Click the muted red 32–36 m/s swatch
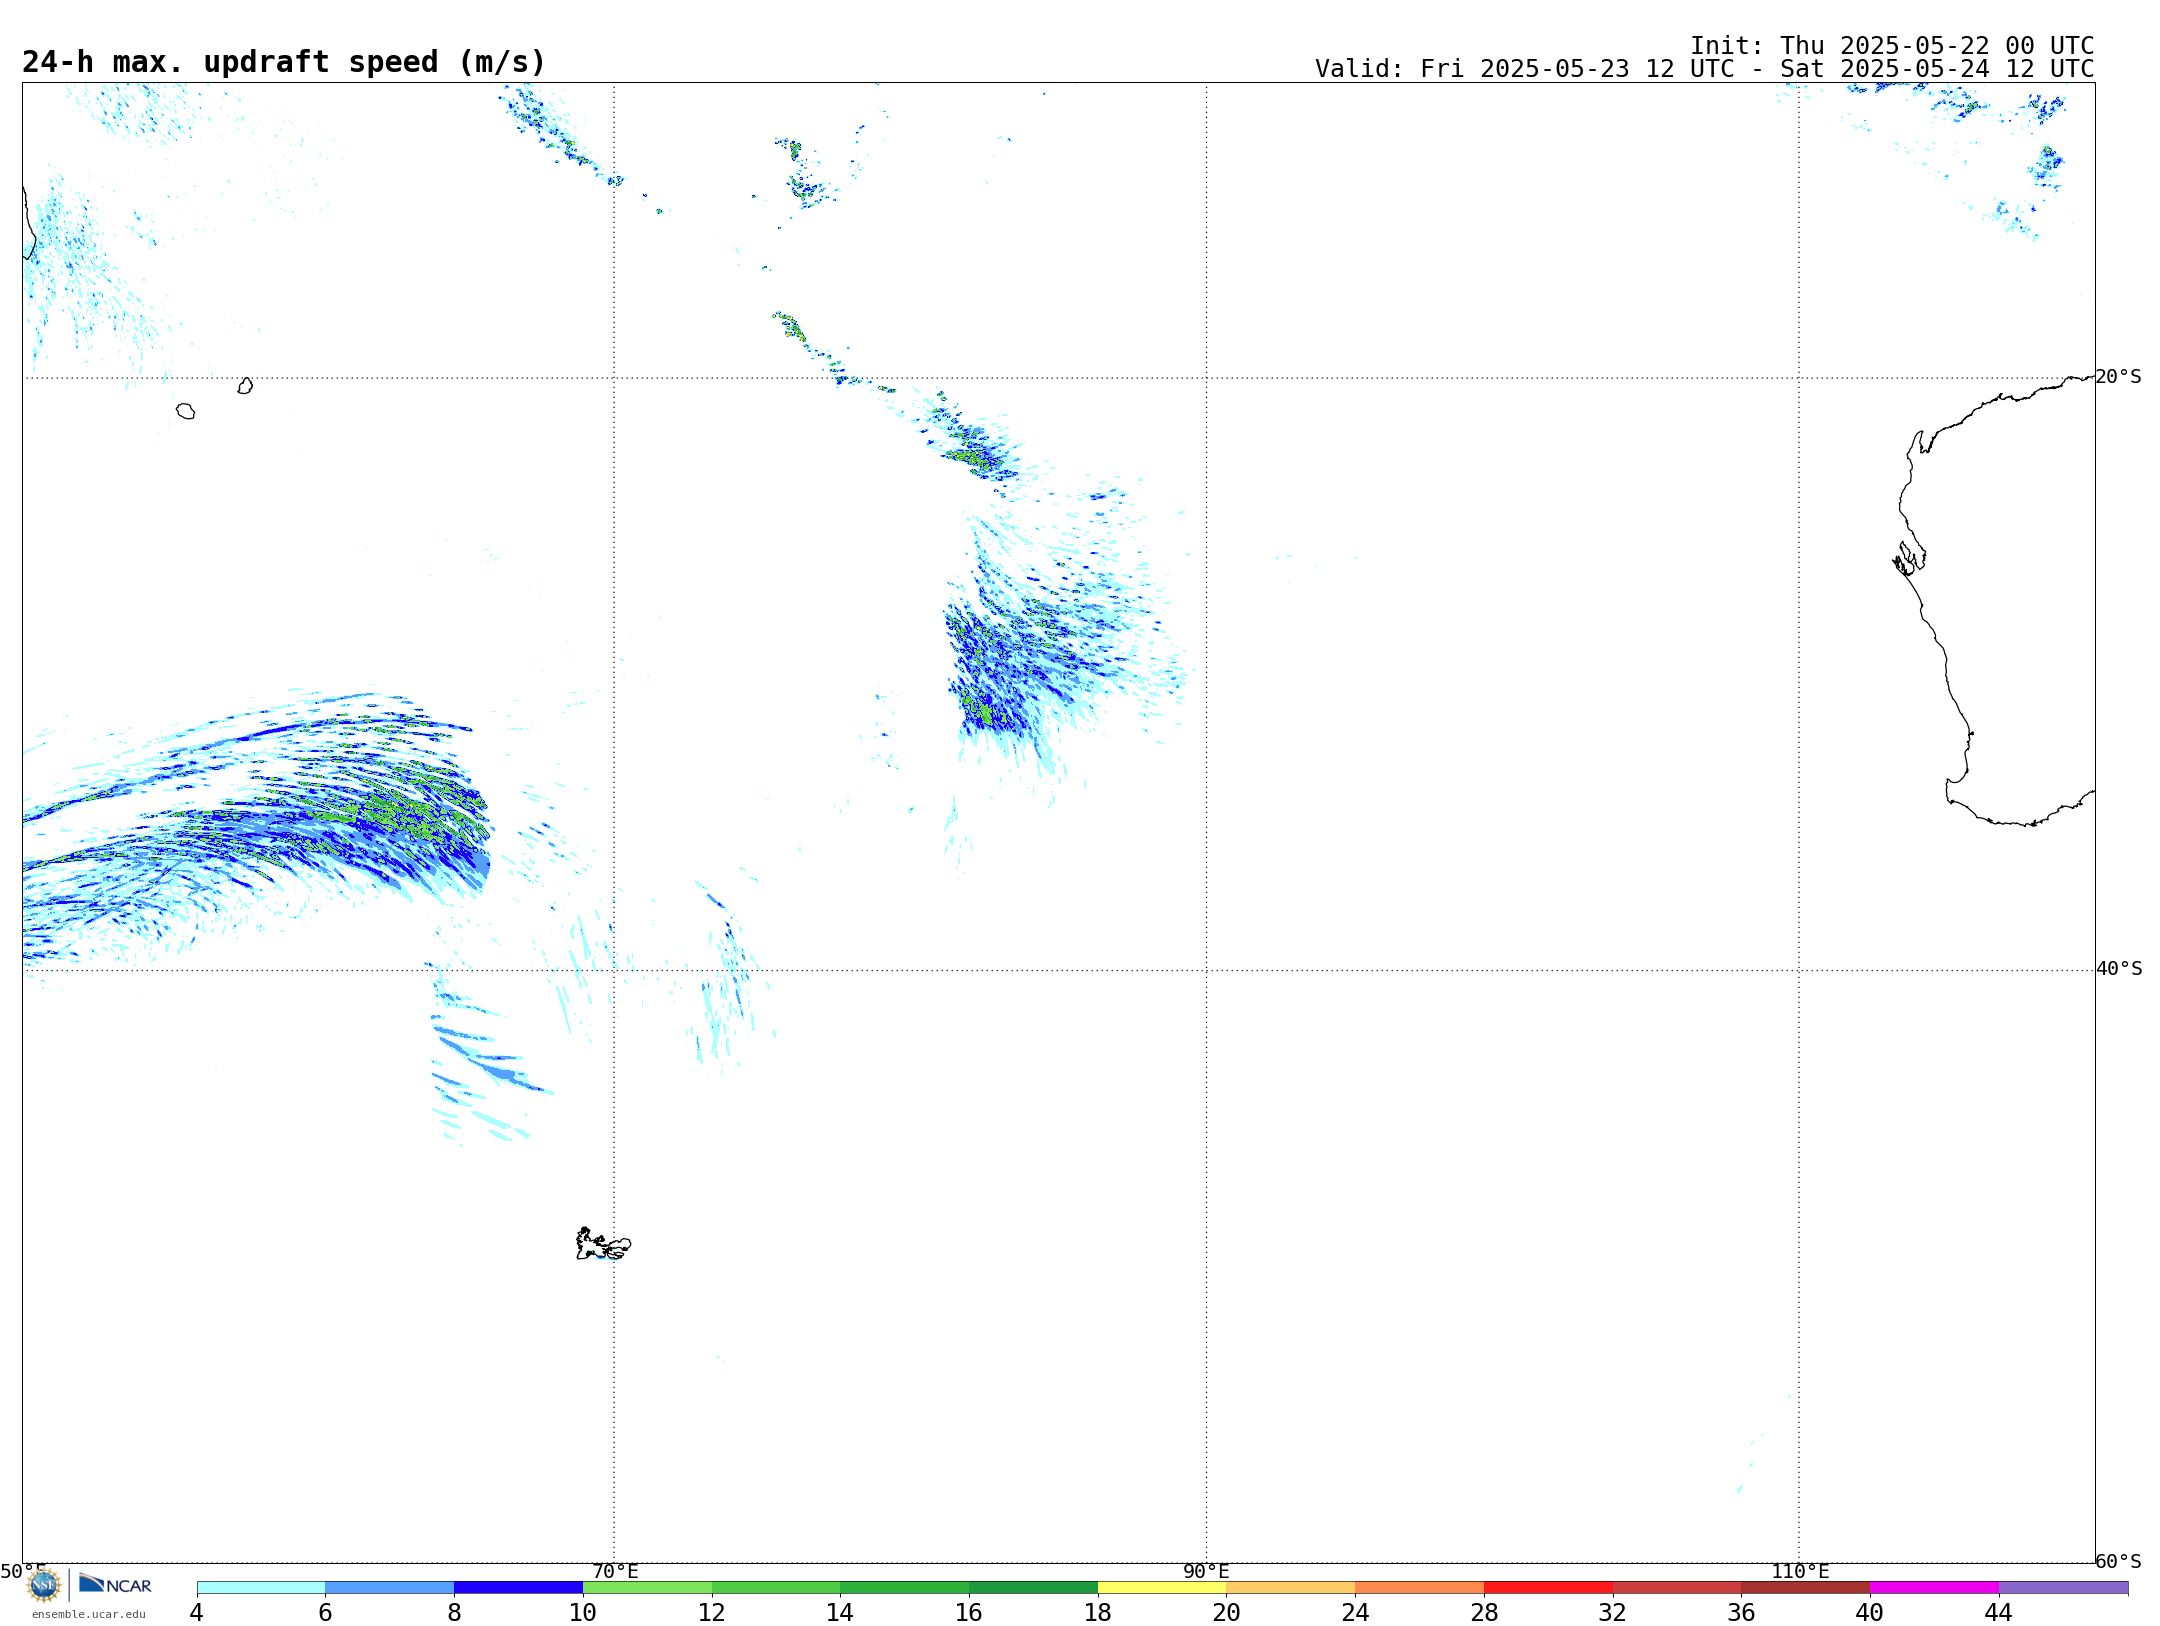Screen dimensions: 2160x1626 pos(1677,1587)
